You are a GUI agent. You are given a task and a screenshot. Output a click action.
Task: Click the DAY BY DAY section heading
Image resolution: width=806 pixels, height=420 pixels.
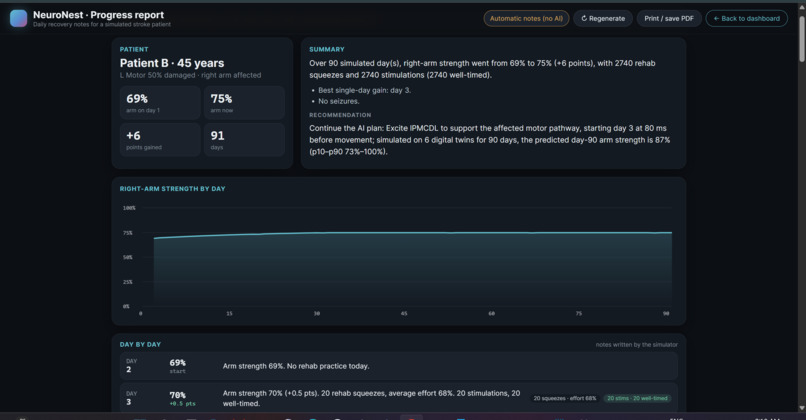click(140, 344)
